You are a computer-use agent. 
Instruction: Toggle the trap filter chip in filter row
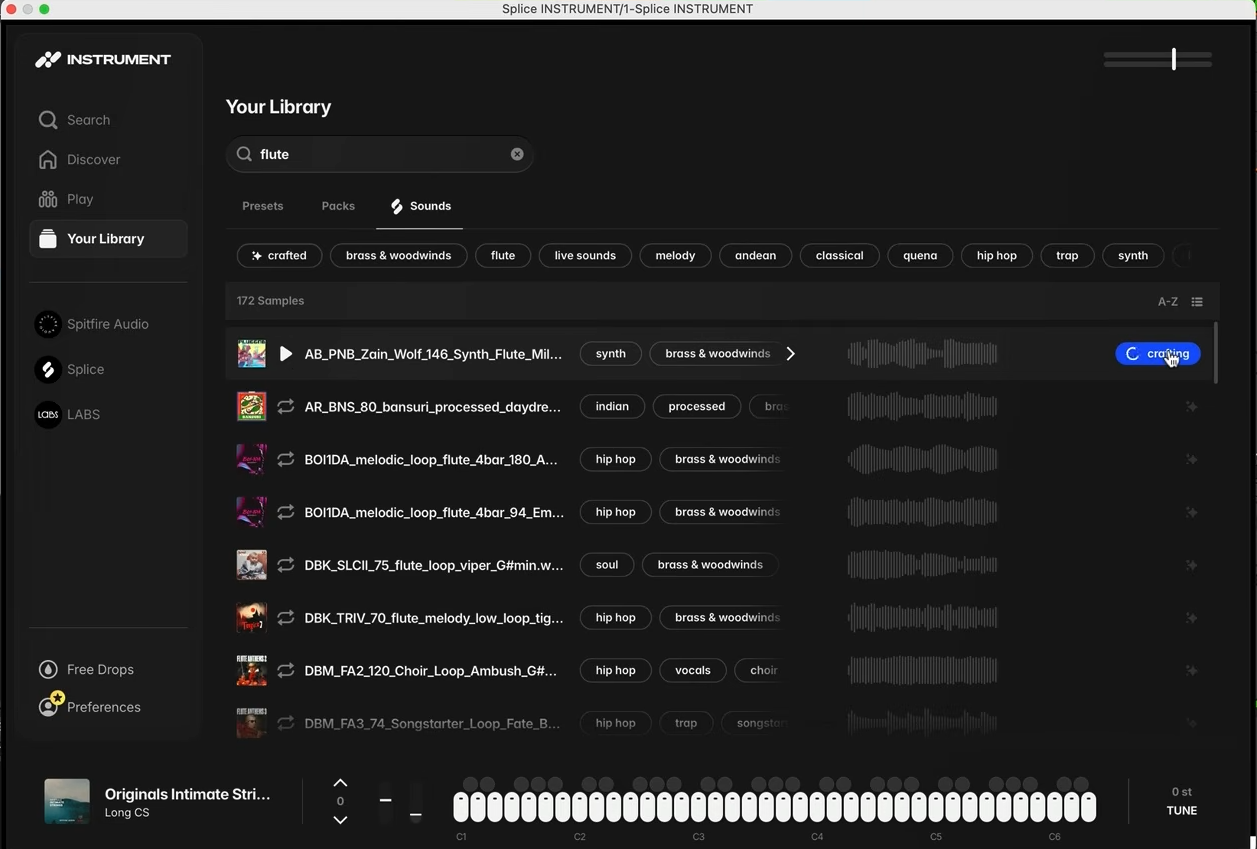(x=1067, y=256)
